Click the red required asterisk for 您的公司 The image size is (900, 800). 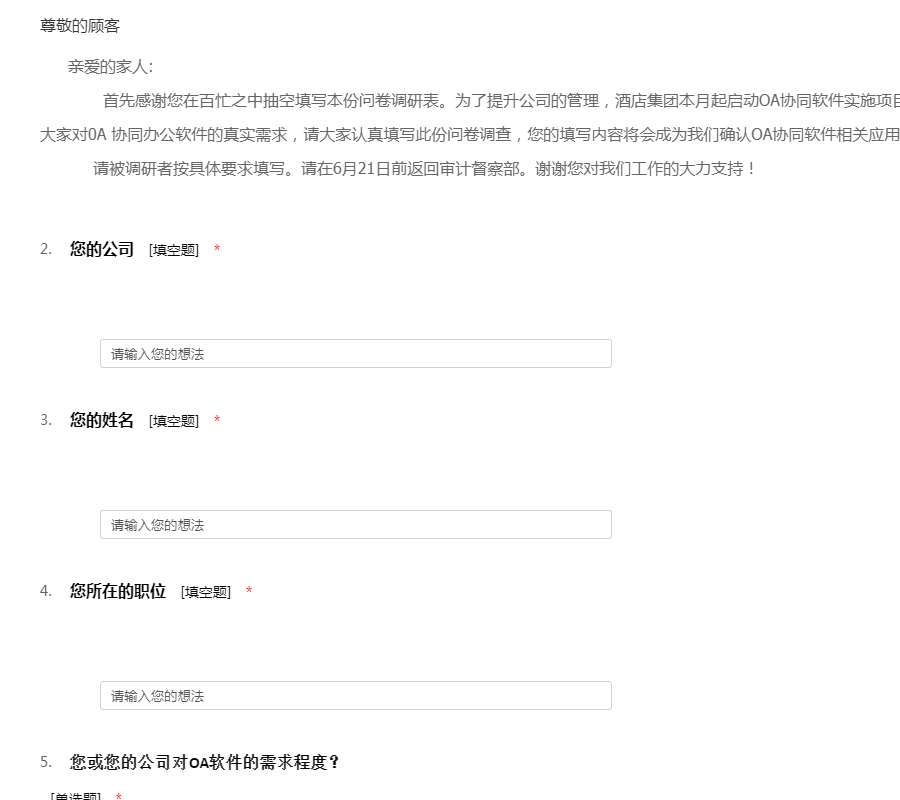pos(217,248)
